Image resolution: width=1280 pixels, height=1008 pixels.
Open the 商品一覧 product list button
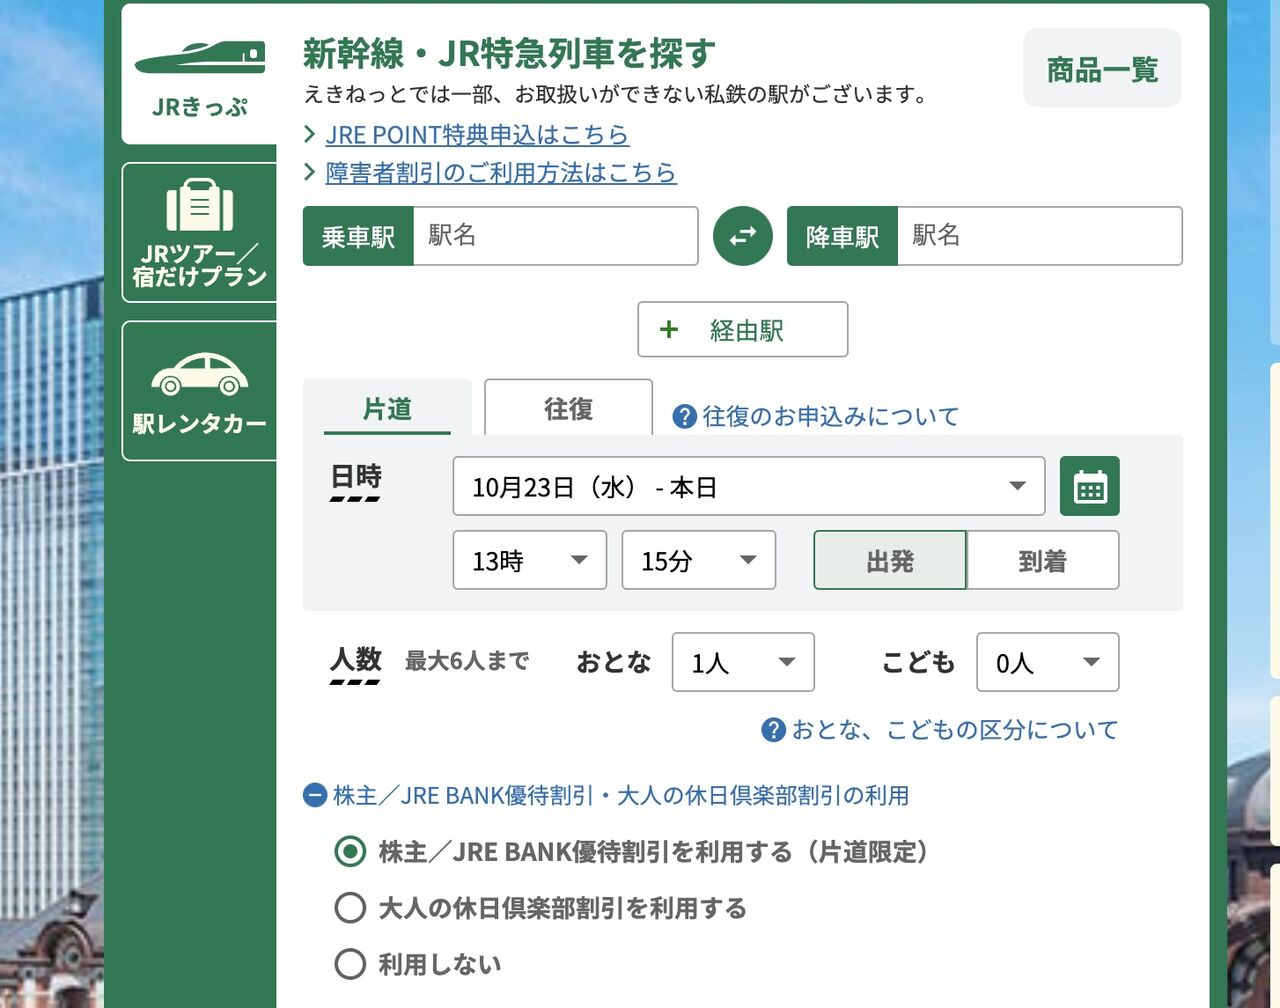1102,69
